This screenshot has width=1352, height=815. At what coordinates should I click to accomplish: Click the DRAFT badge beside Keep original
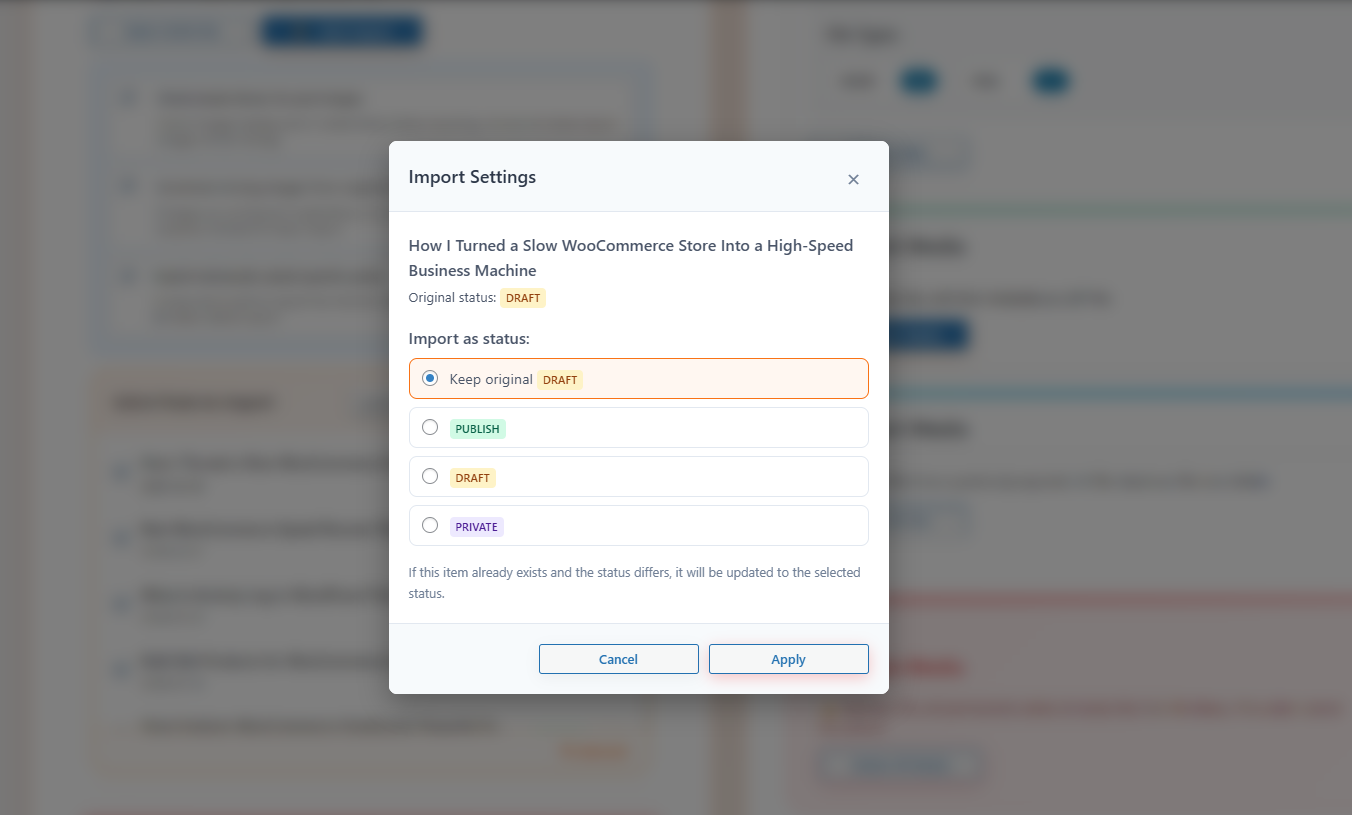[560, 380]
